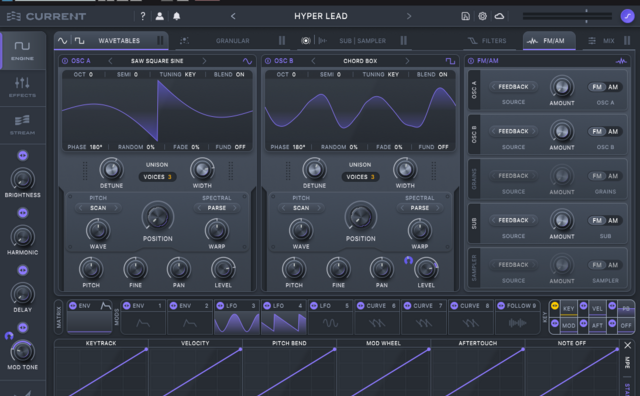Click the link icon above Delay knob
The image size is (640, 396).
[23, 270]
